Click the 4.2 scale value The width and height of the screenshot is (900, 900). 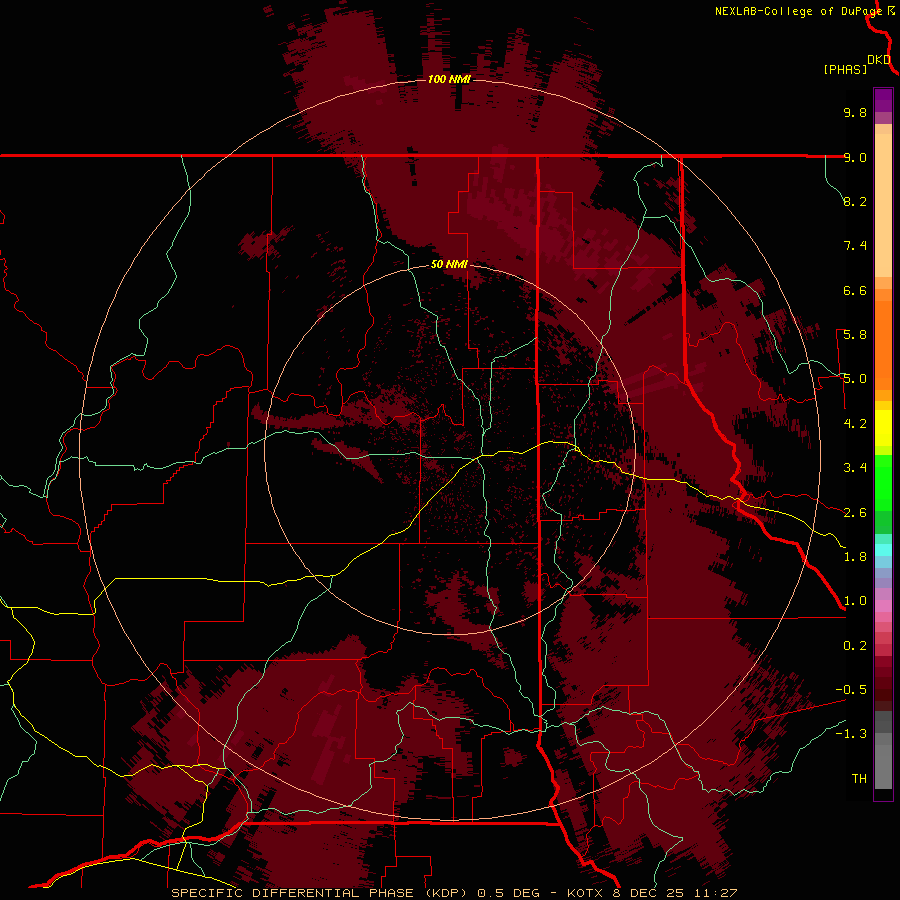[855, 424]
